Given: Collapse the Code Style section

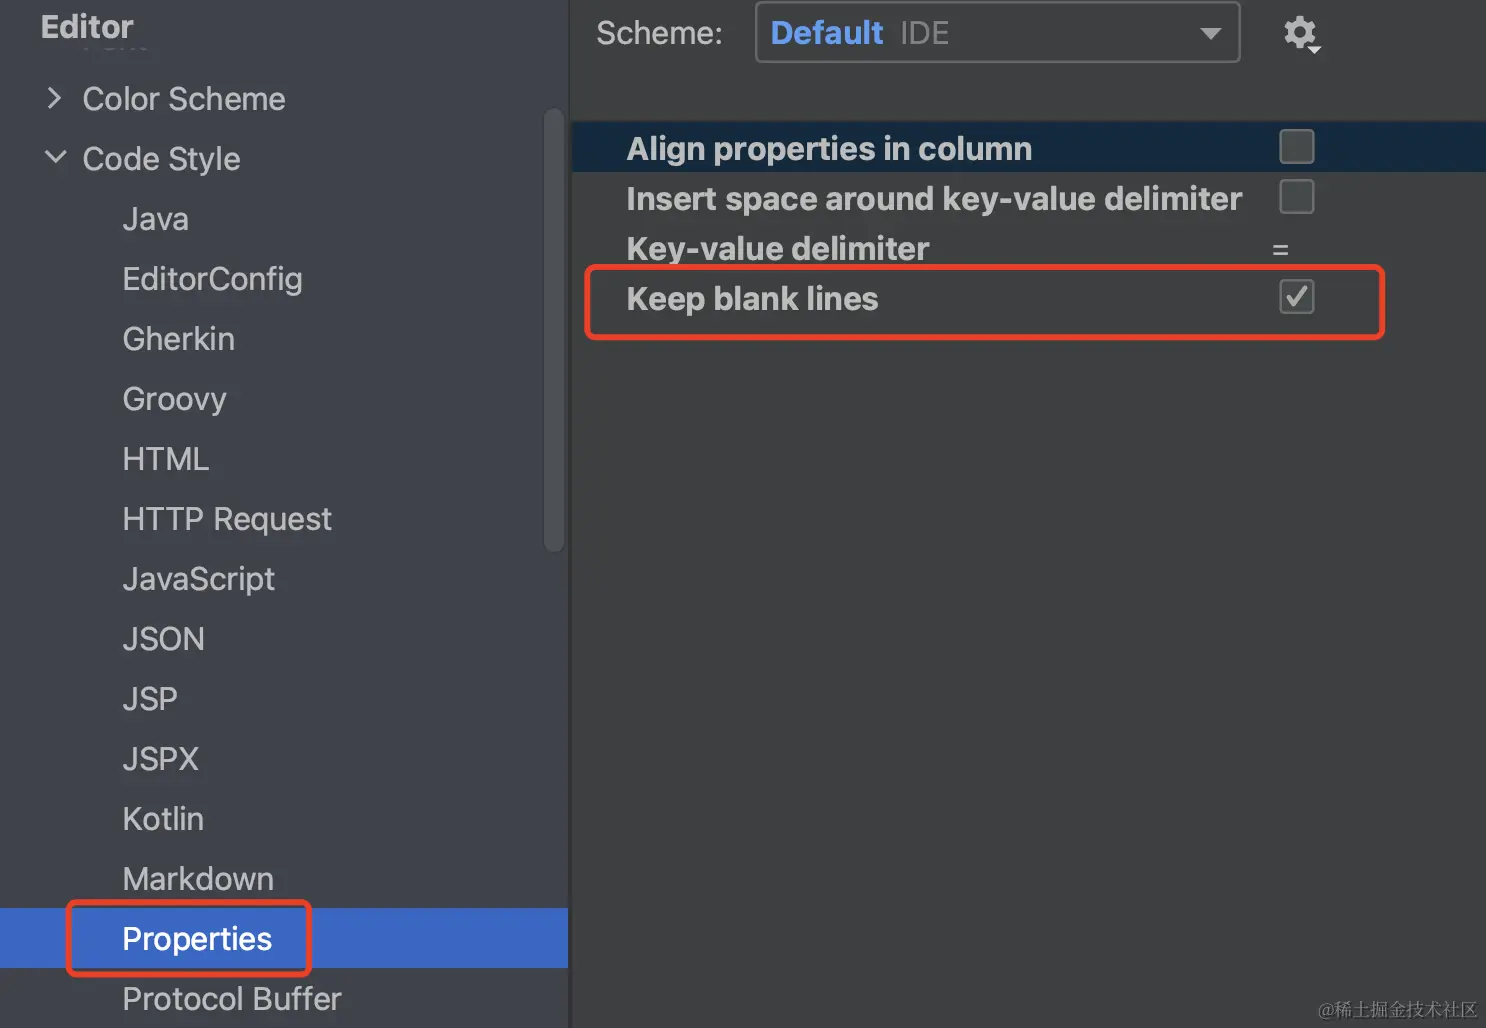Looking at the screenshot, I should click(55, 158).
